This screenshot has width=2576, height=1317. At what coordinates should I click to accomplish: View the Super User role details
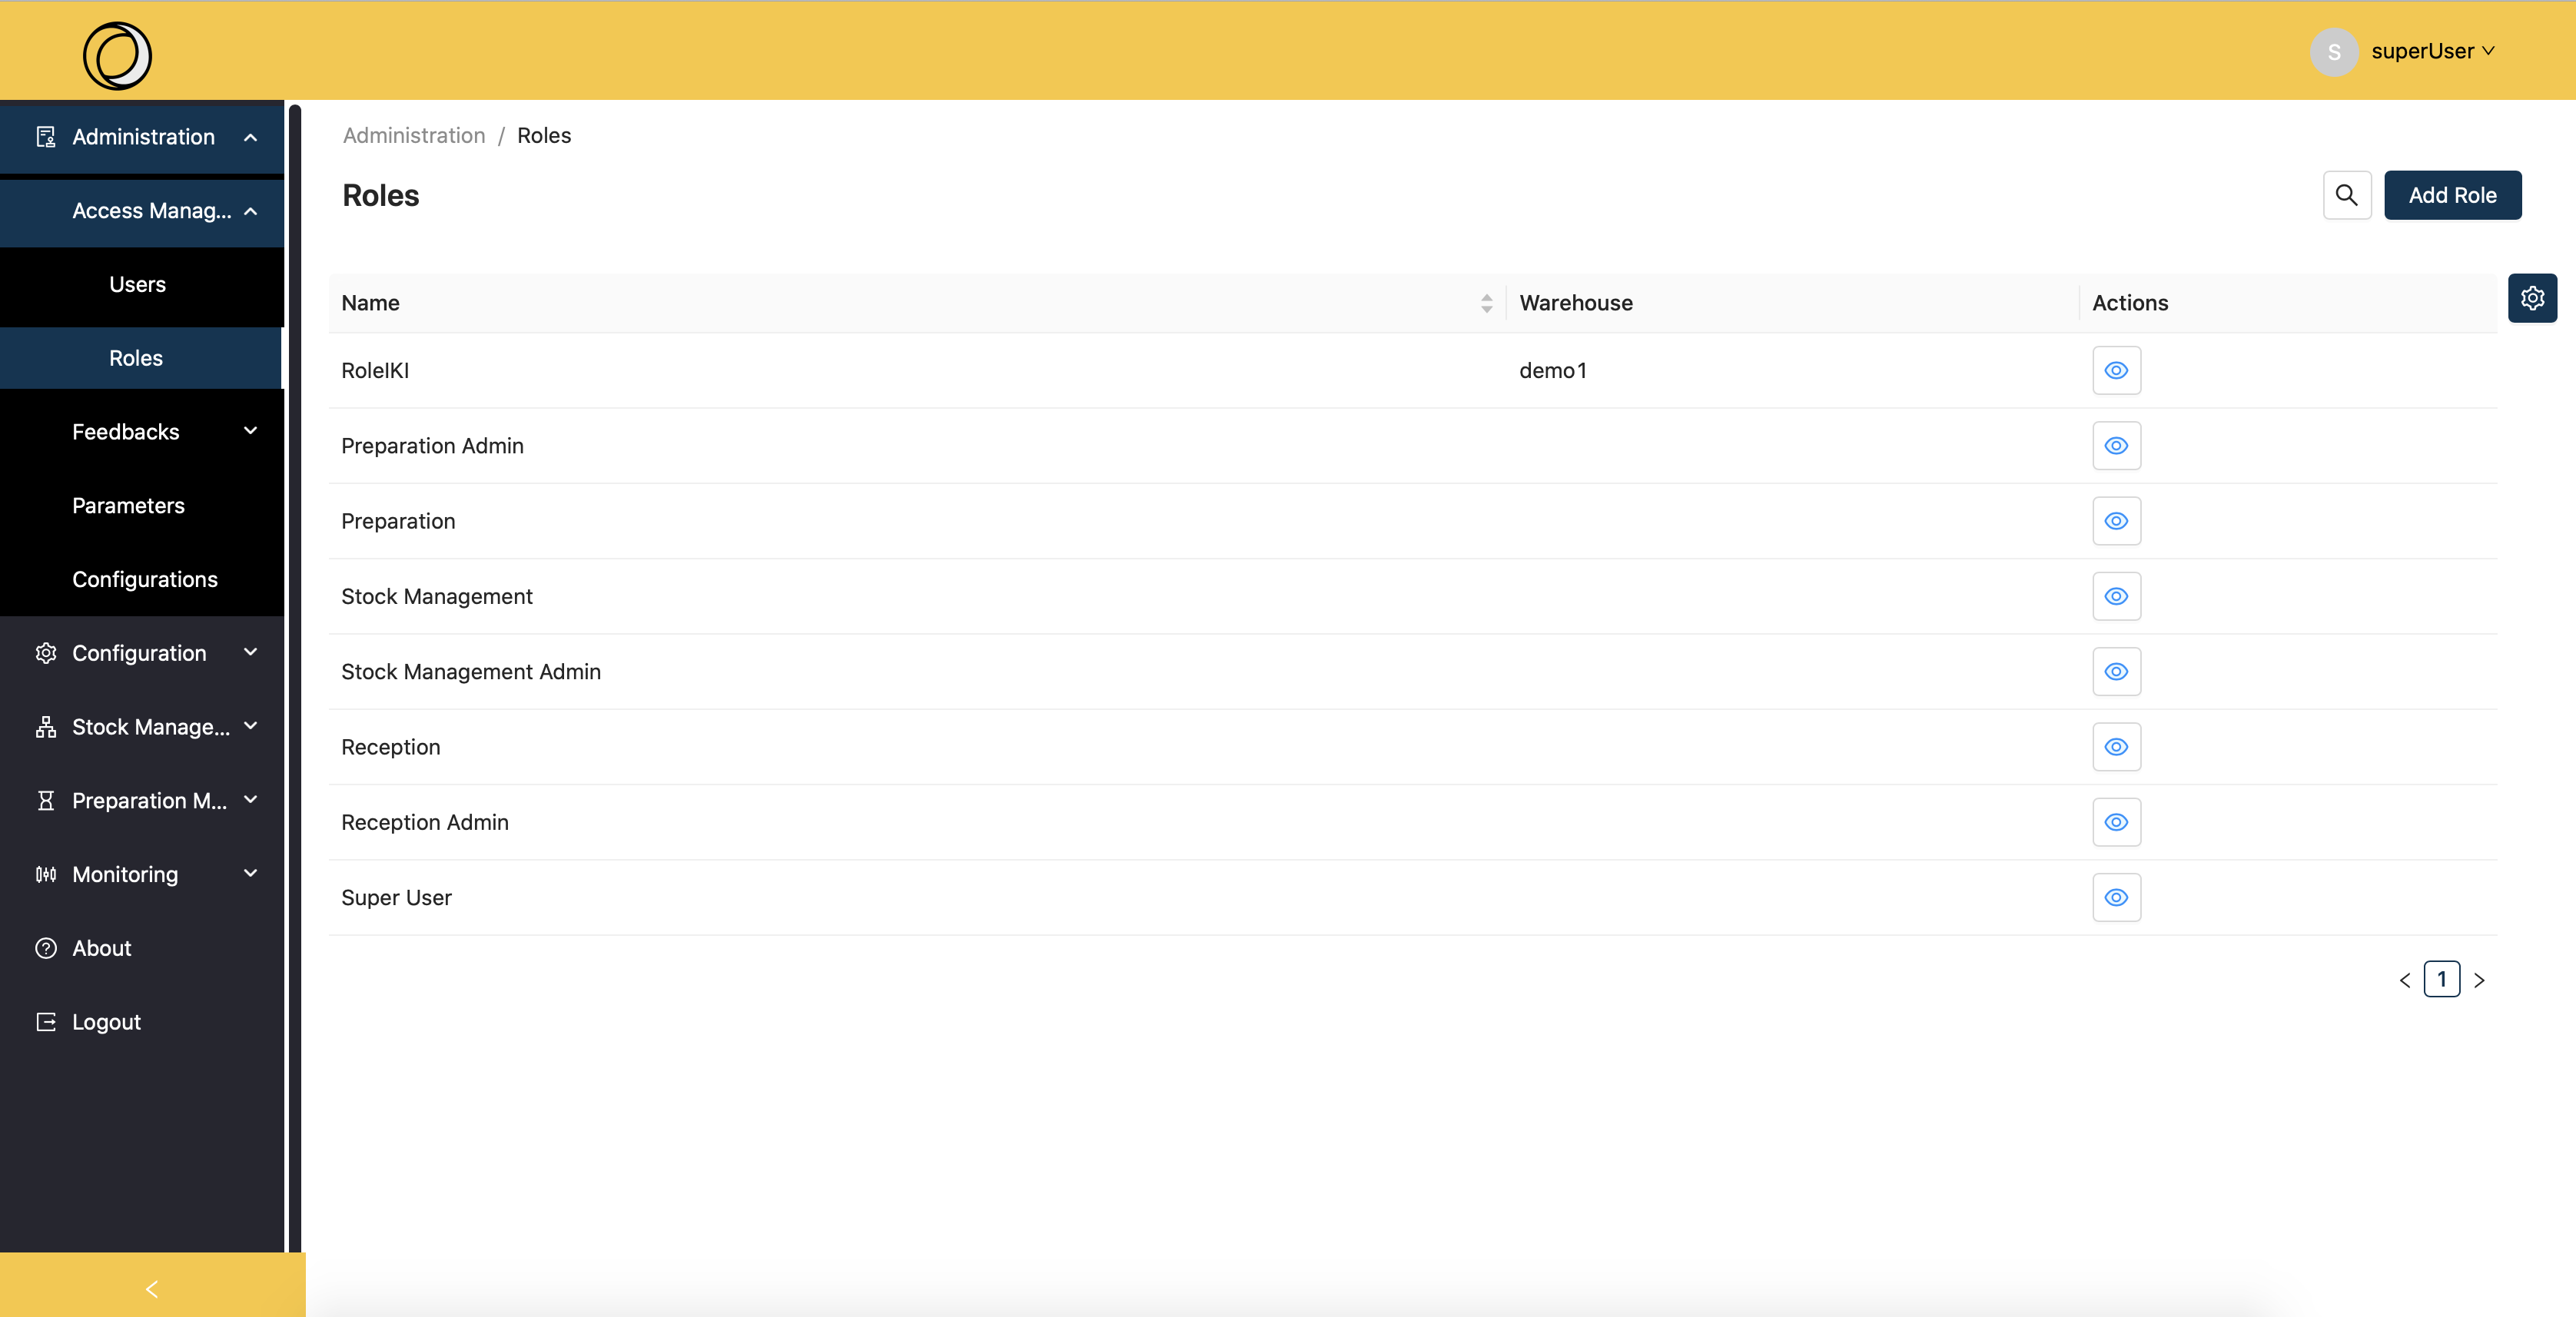2116,898
